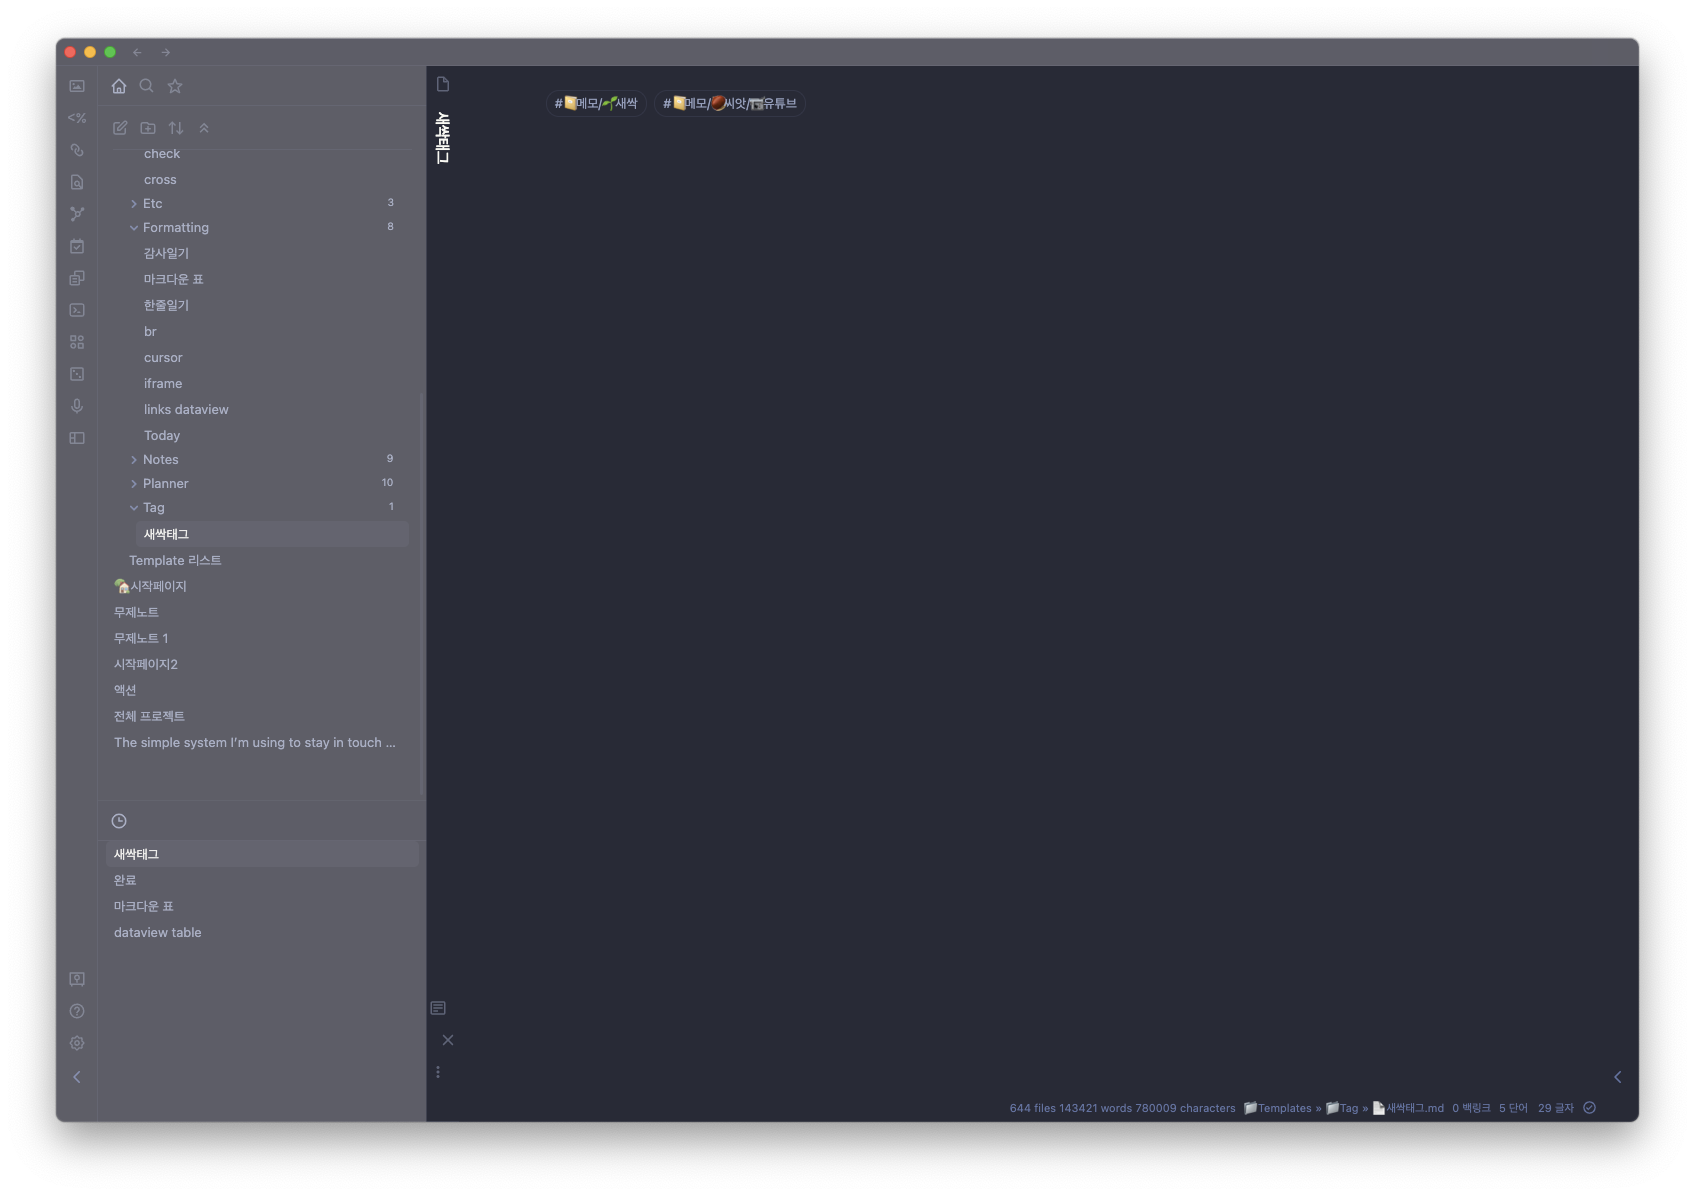The width and height of the screenshot is (1695, 1196).
Task: Click Templates folder in status bar breadcrumb
Action: pyautogui.click(x=1277, y=1108)
